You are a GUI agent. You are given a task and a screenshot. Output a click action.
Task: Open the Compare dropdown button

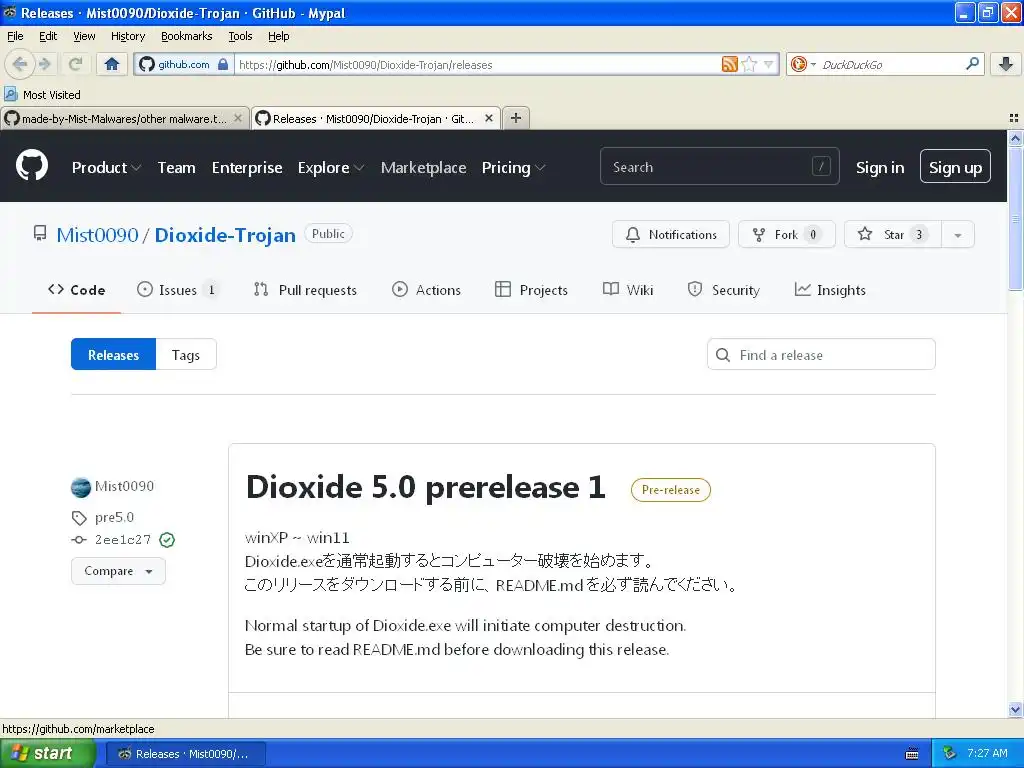pyautogui.click(x=118, y=571)
